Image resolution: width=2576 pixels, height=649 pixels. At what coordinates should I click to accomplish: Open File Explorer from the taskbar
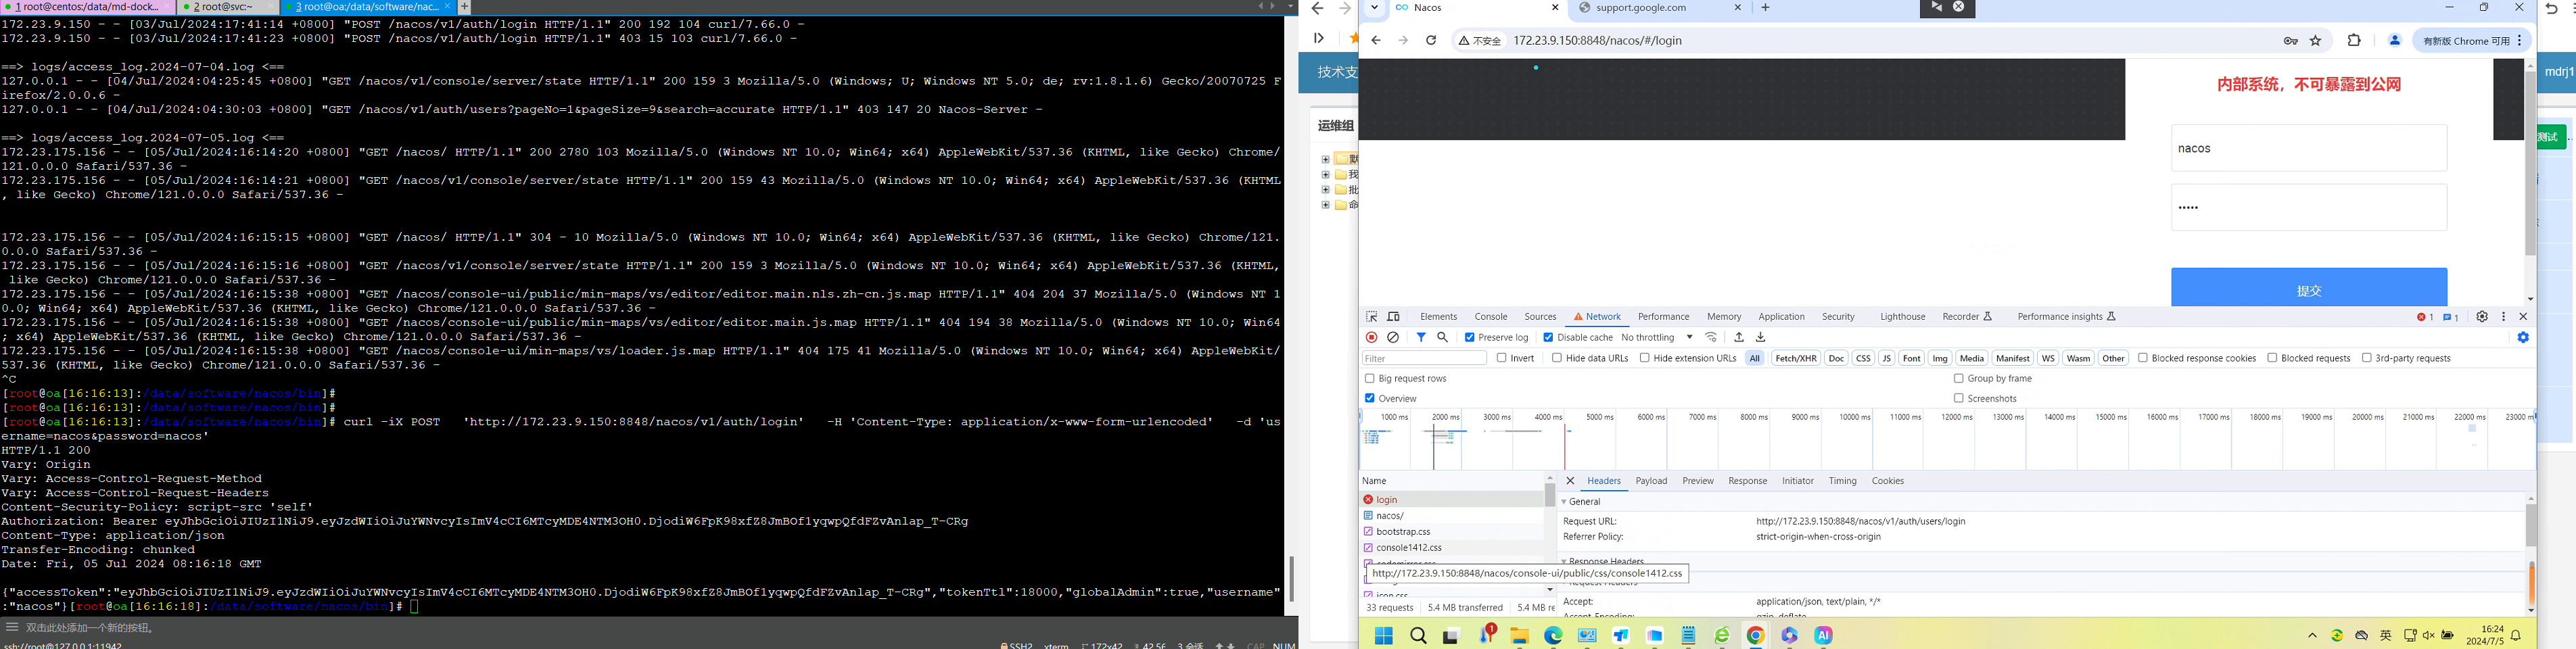click(1520, 636)
